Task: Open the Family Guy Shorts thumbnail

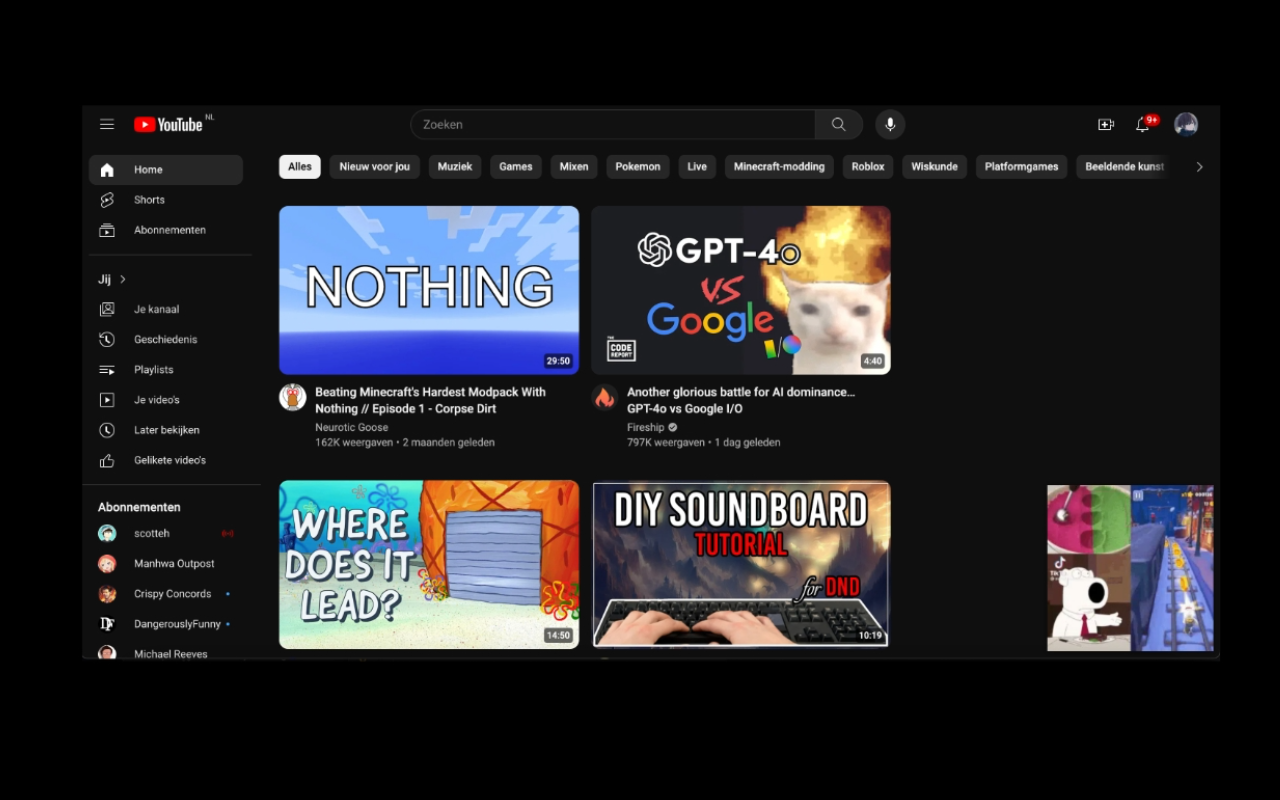Action: pos(1130,568)
